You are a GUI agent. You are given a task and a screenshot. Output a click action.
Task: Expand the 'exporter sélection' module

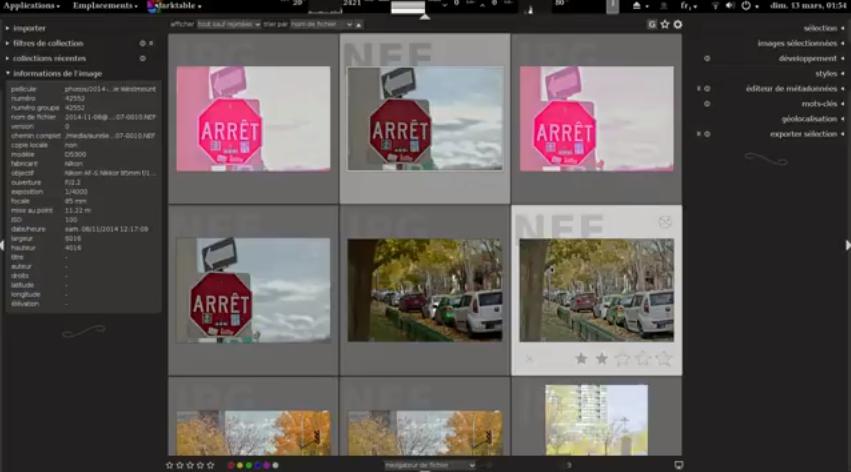803,134
